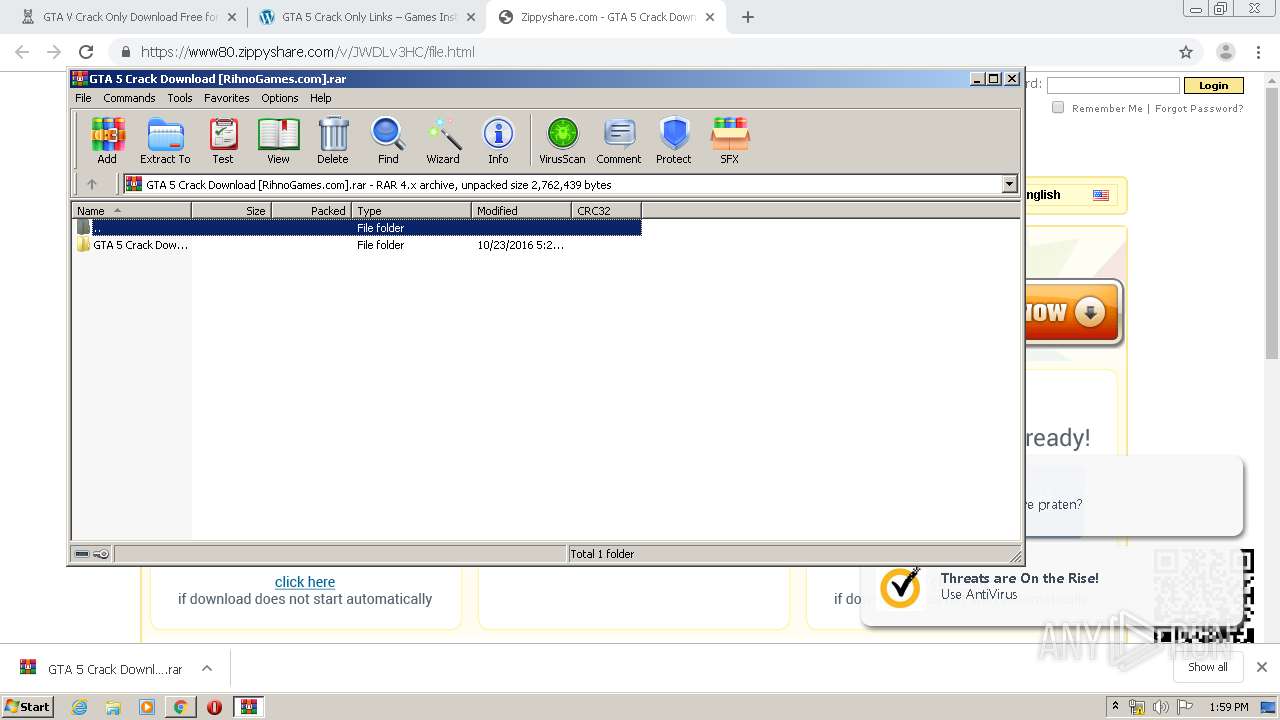Click the Protect shield icon
1280x720 pixels.
674,140
